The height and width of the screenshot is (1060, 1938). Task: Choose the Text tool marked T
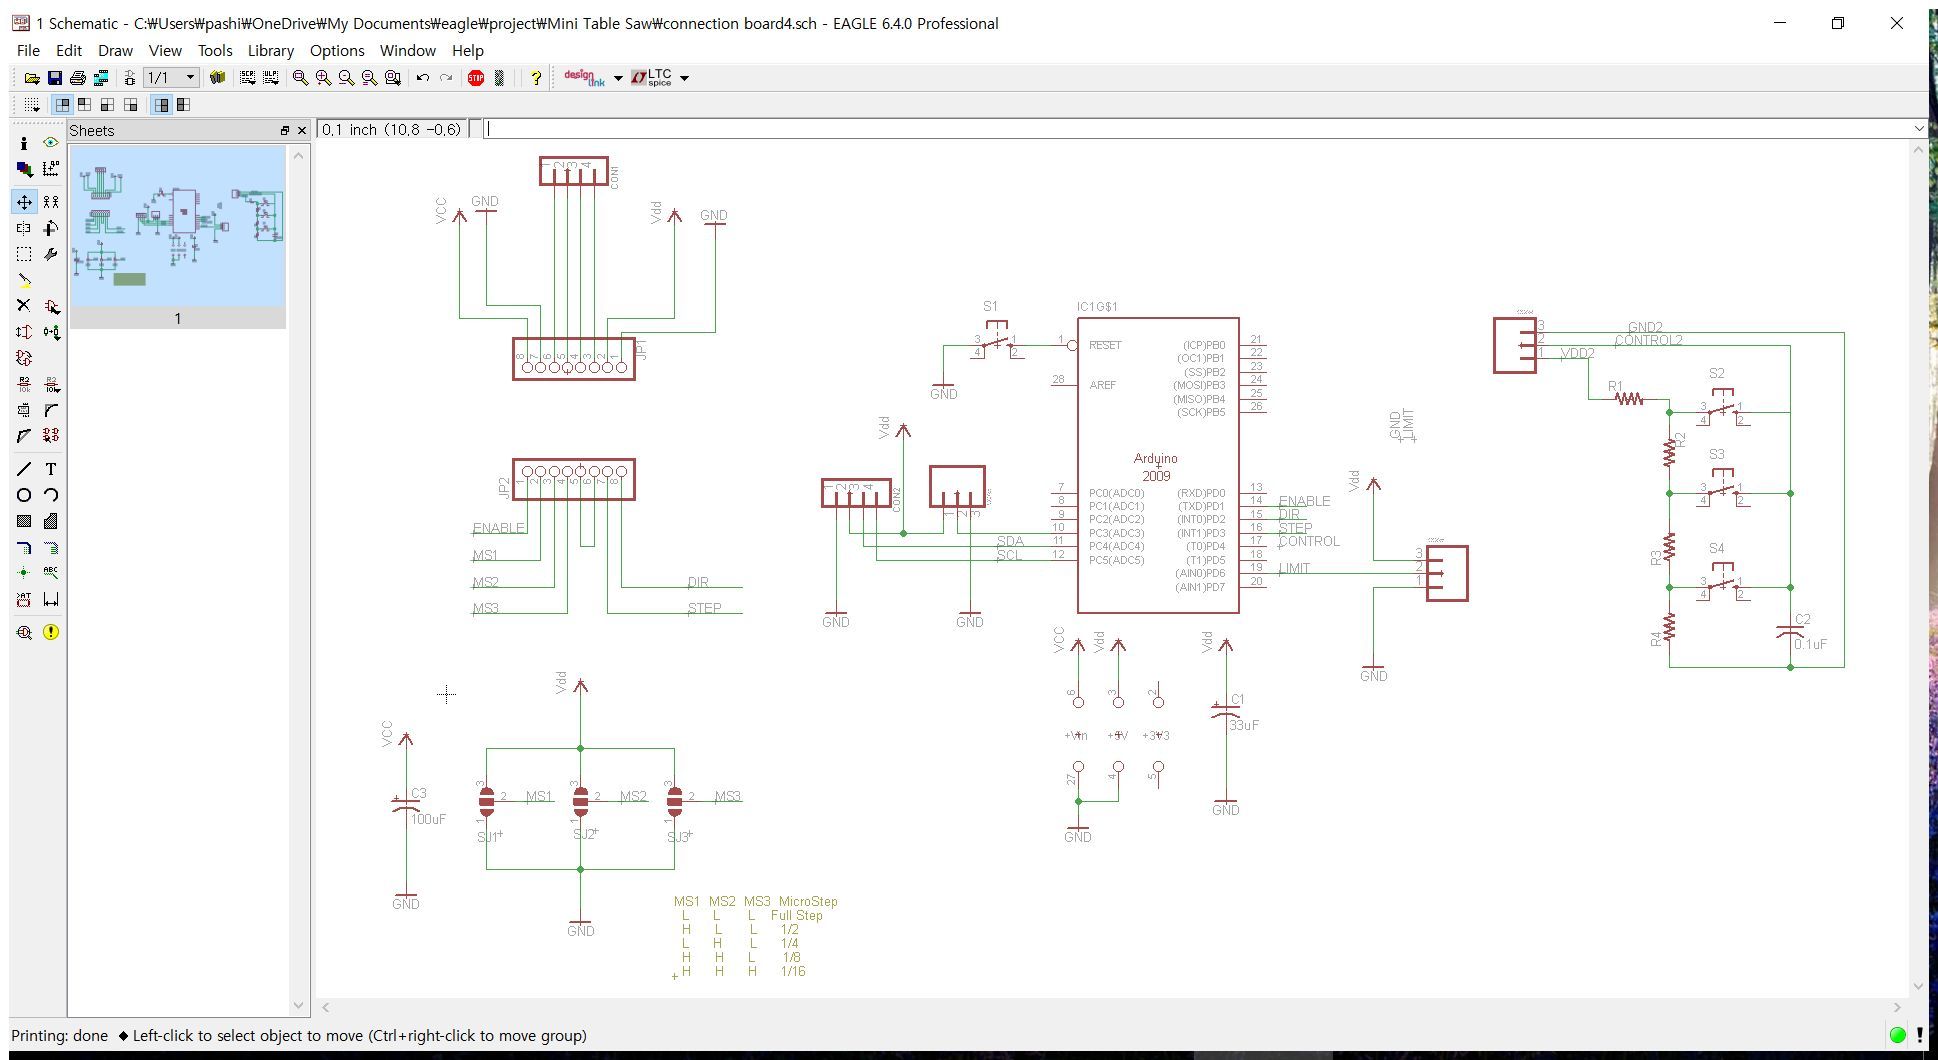tap(51, 469)
